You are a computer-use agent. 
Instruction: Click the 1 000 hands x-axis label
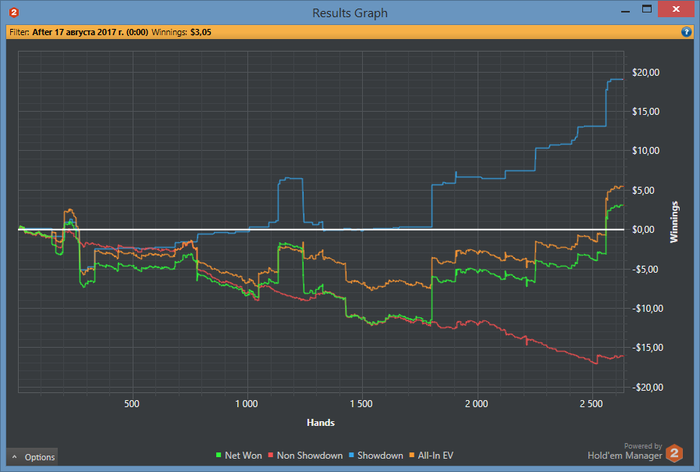(x=246, y=404)
